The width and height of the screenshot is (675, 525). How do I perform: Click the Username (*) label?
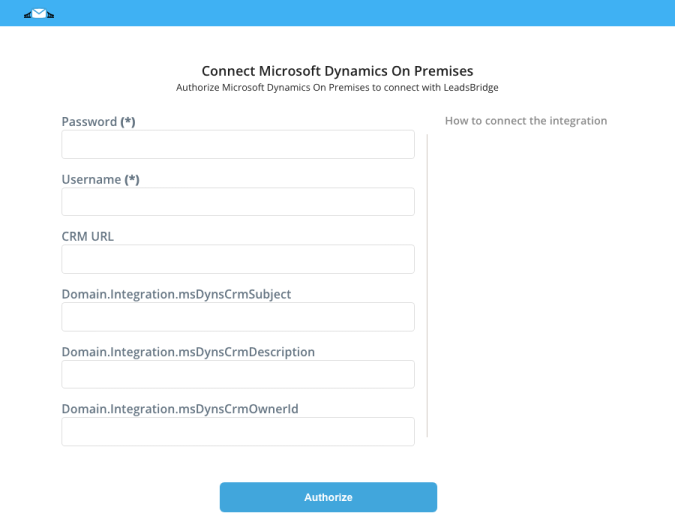100,179
